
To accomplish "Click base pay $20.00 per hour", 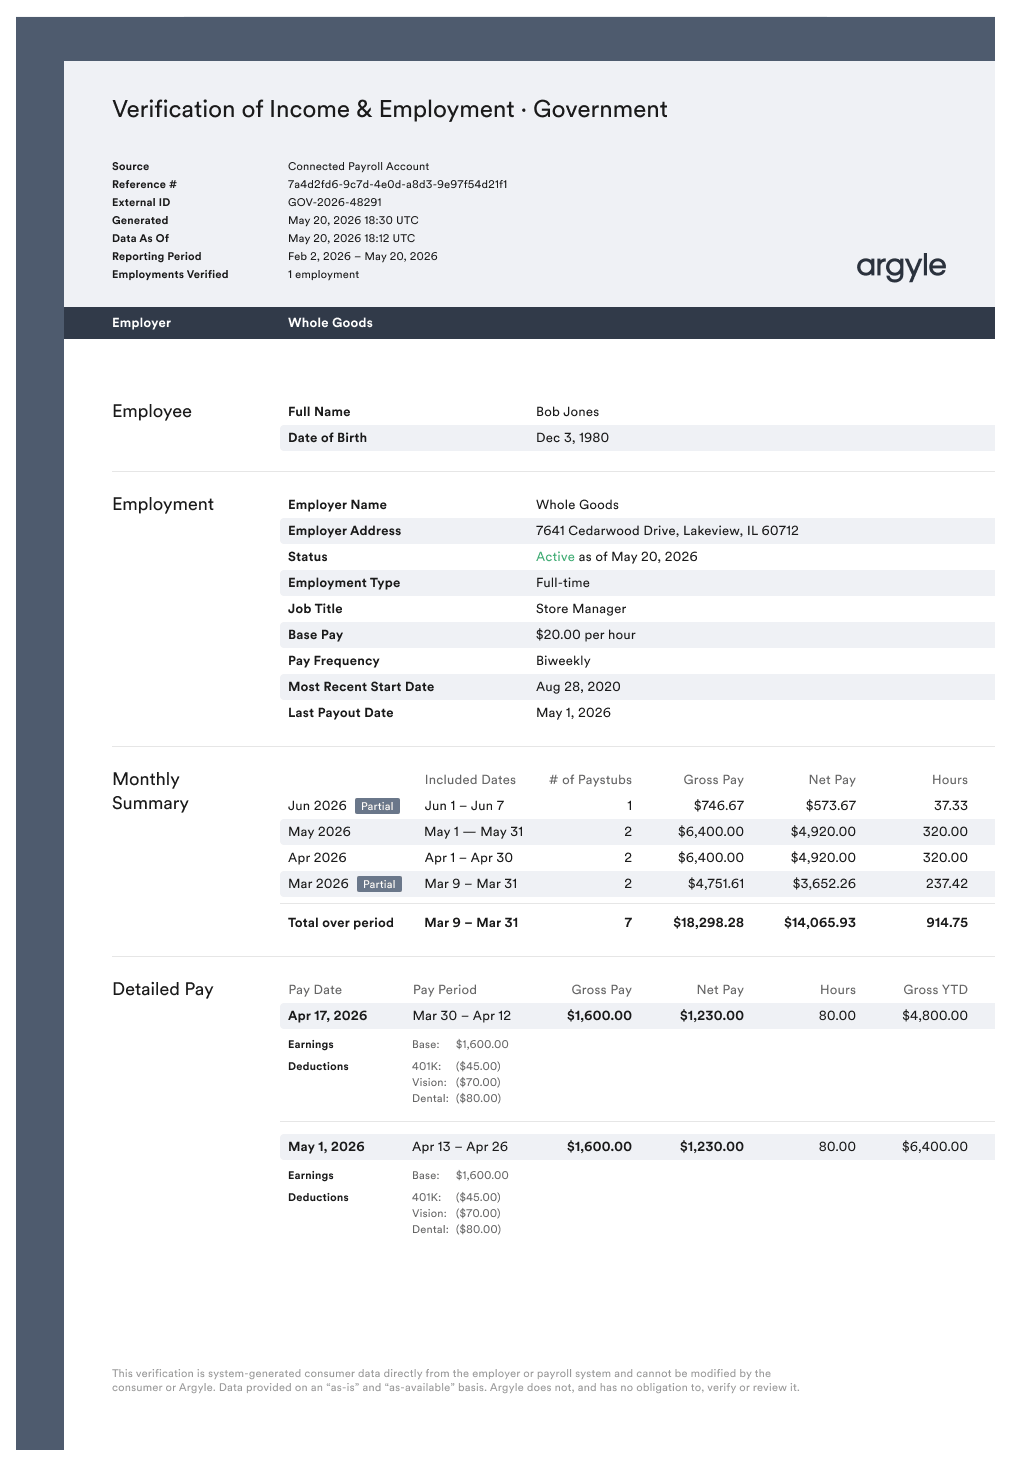I will 586,635.
